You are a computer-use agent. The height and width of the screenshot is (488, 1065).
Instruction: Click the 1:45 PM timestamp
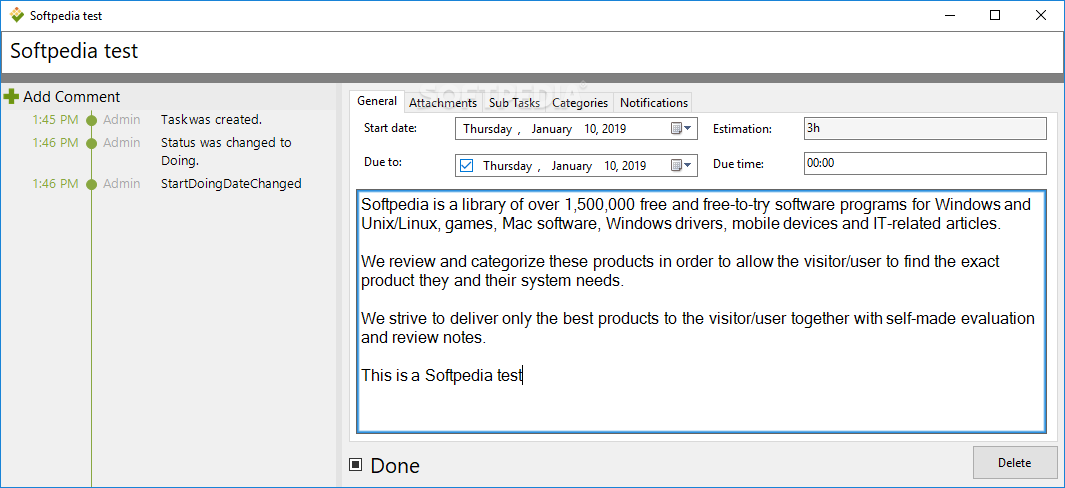[x=55, y=120]
